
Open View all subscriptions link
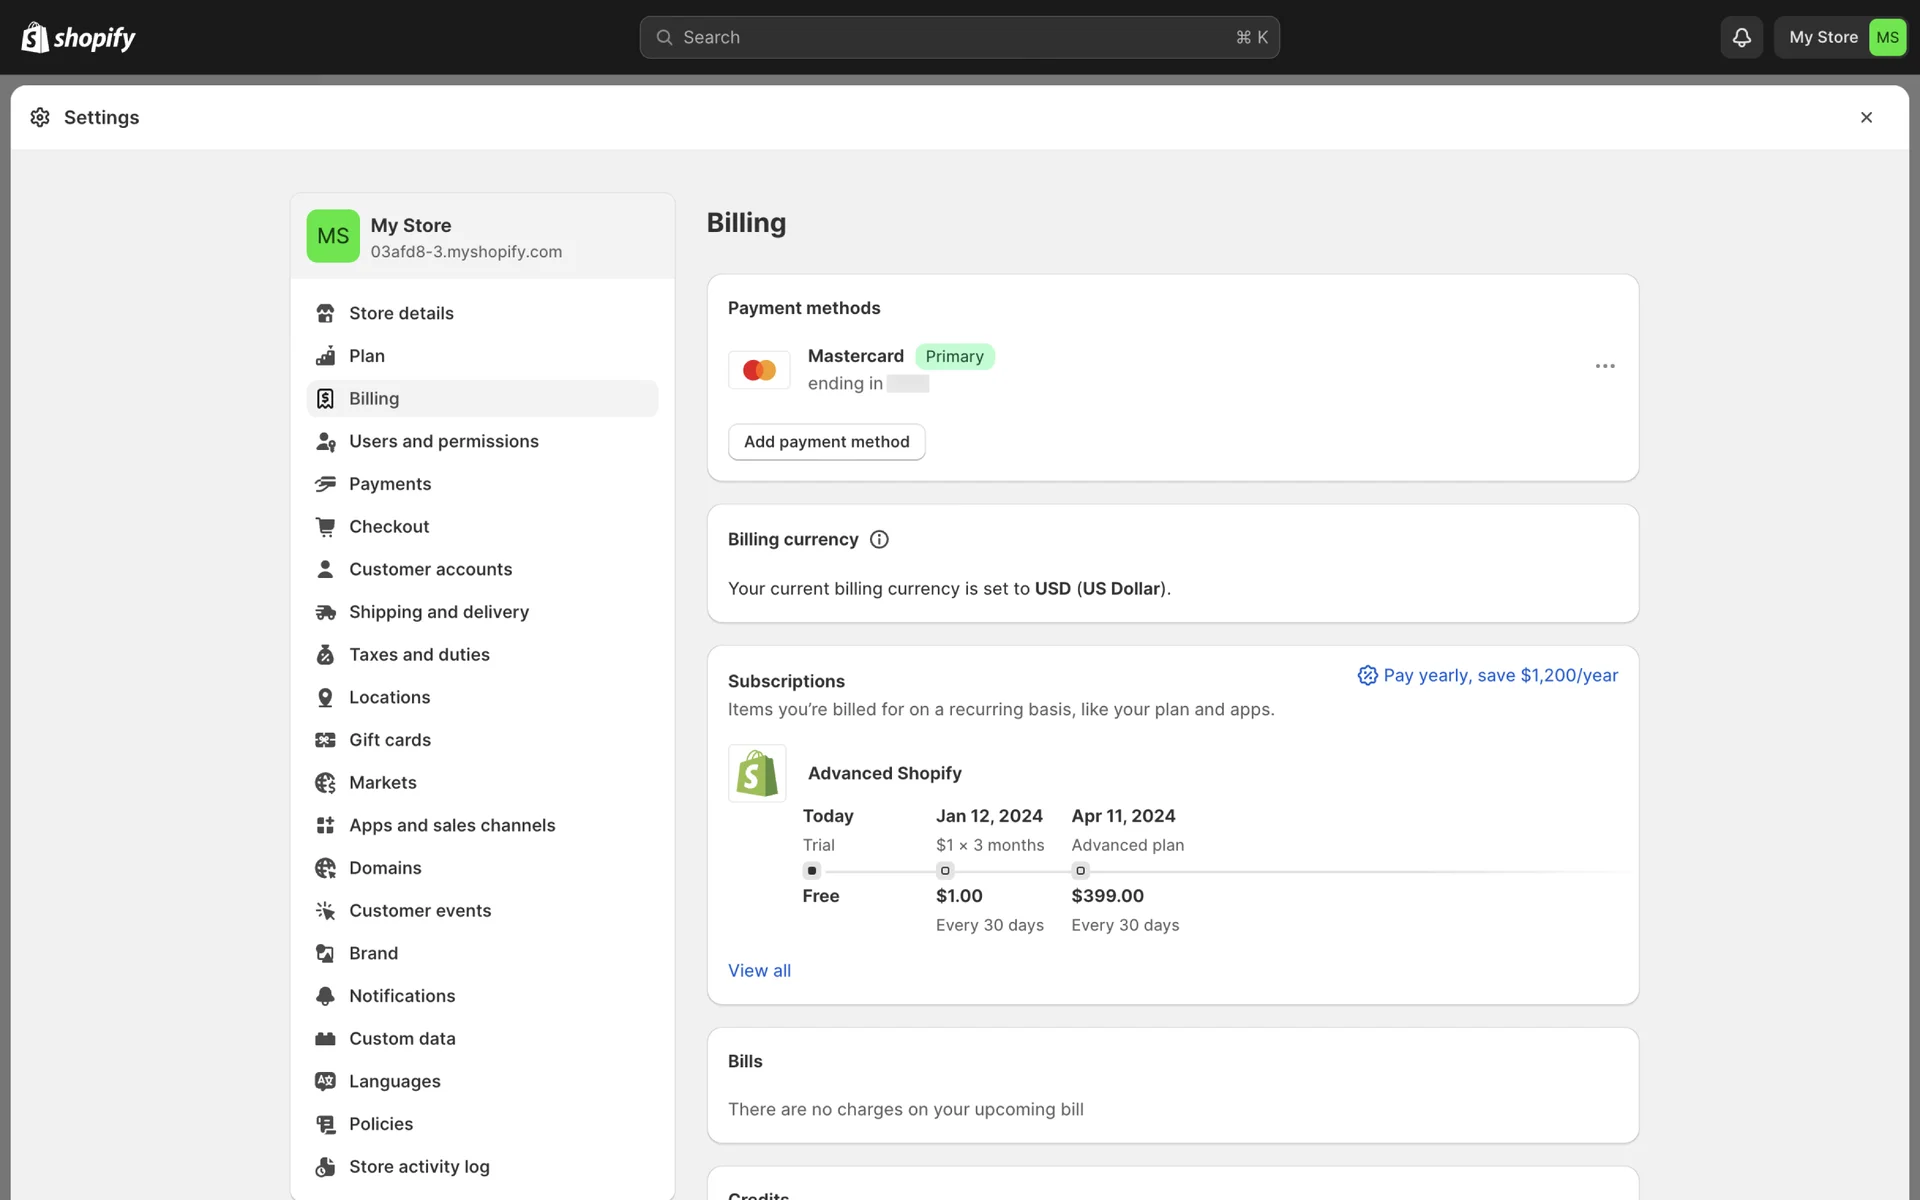tap(759, 970)
